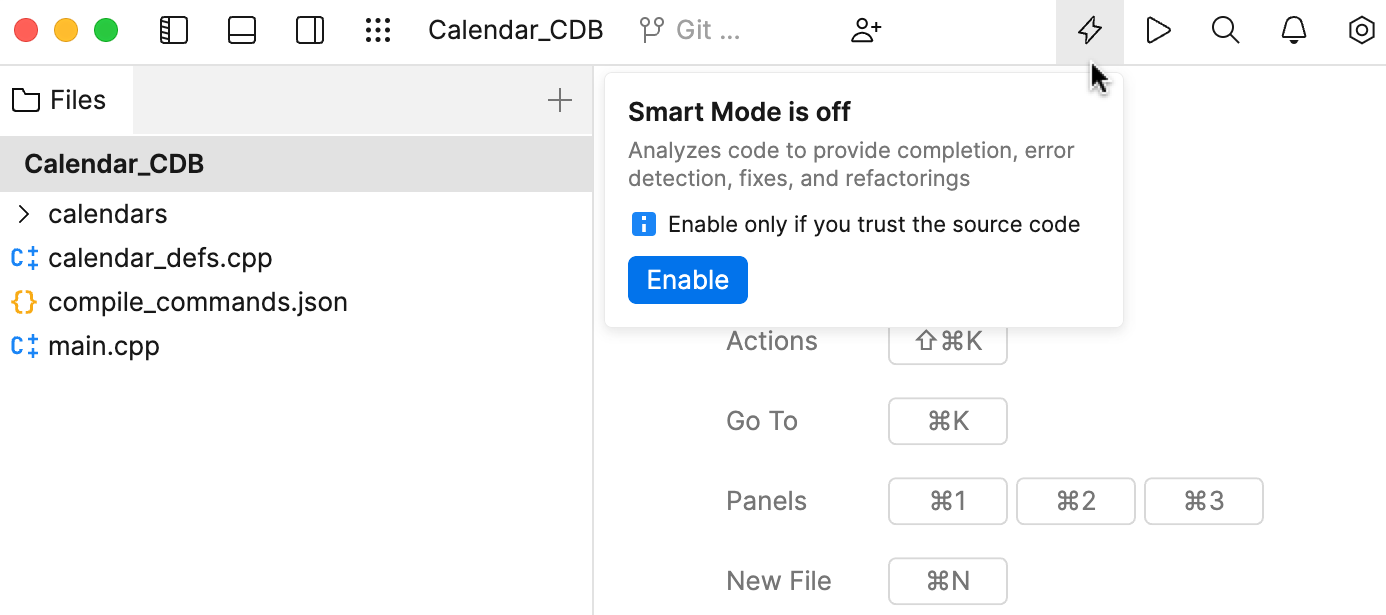This screenshot has width=1386, height=615.
Task: Expand the calendars folder
Action: tap(23, 213)
